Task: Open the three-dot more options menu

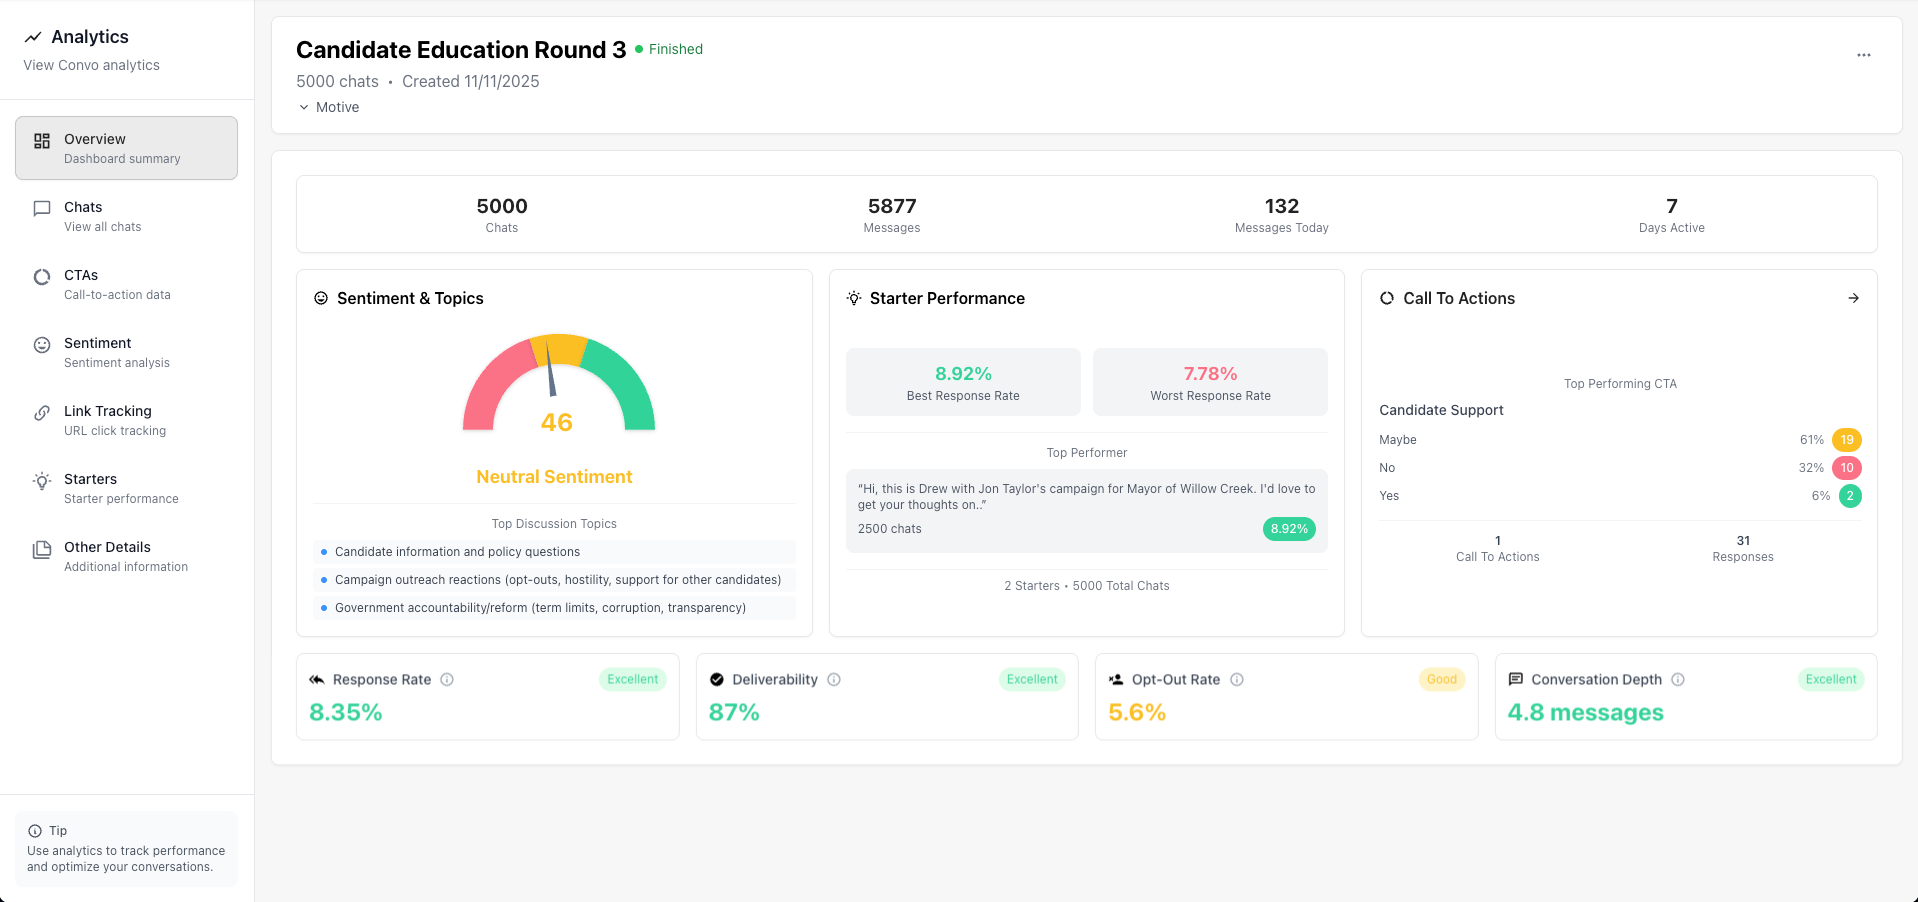Action: click(1863, 56)
